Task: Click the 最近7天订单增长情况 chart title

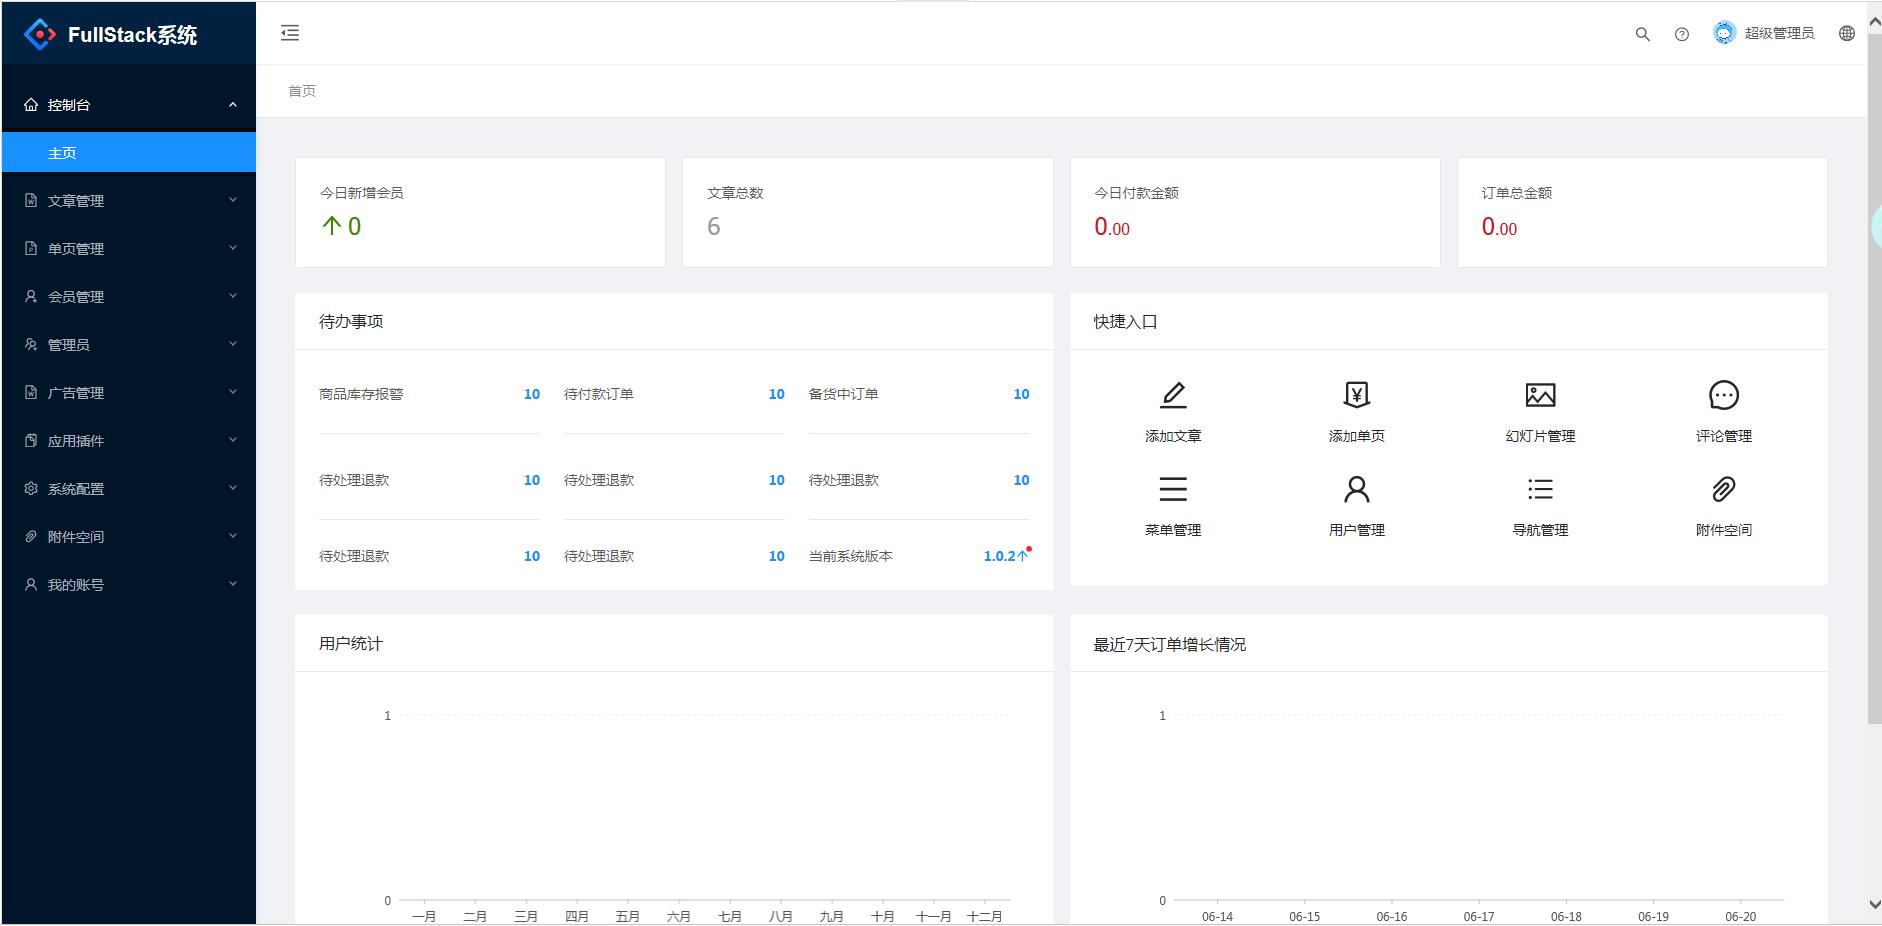Action: pyautogui.click(x=1169, y=644)
